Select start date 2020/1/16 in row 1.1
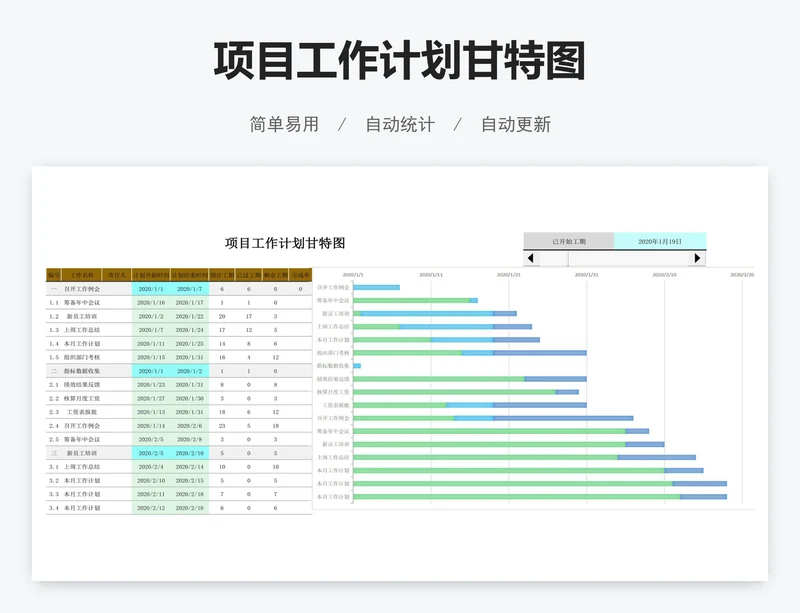Viewport: 800px width, 613px height. tap(151, 303)
